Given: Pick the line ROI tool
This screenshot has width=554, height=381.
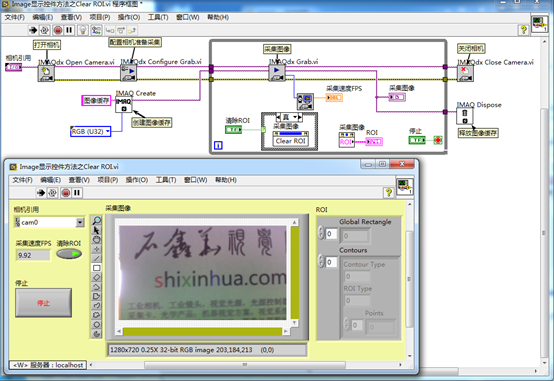Looking at the screenshot, I should pyautogui.click(x=96, y=258).
